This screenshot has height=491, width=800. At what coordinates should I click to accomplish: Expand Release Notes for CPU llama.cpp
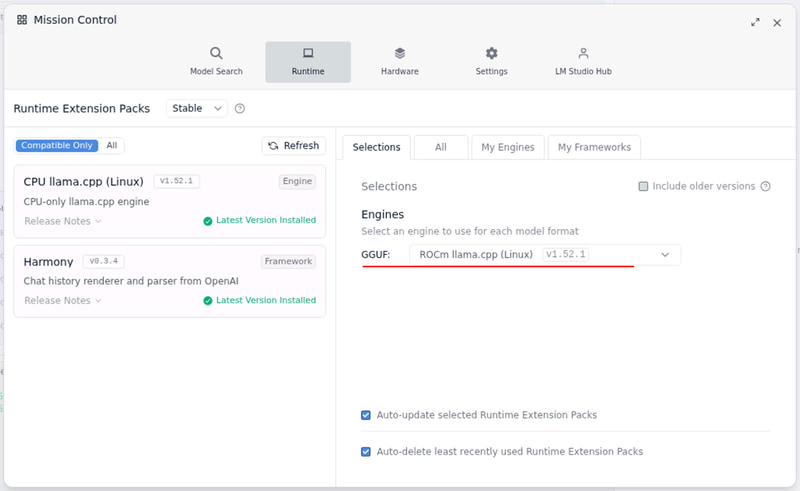point(63,221)
